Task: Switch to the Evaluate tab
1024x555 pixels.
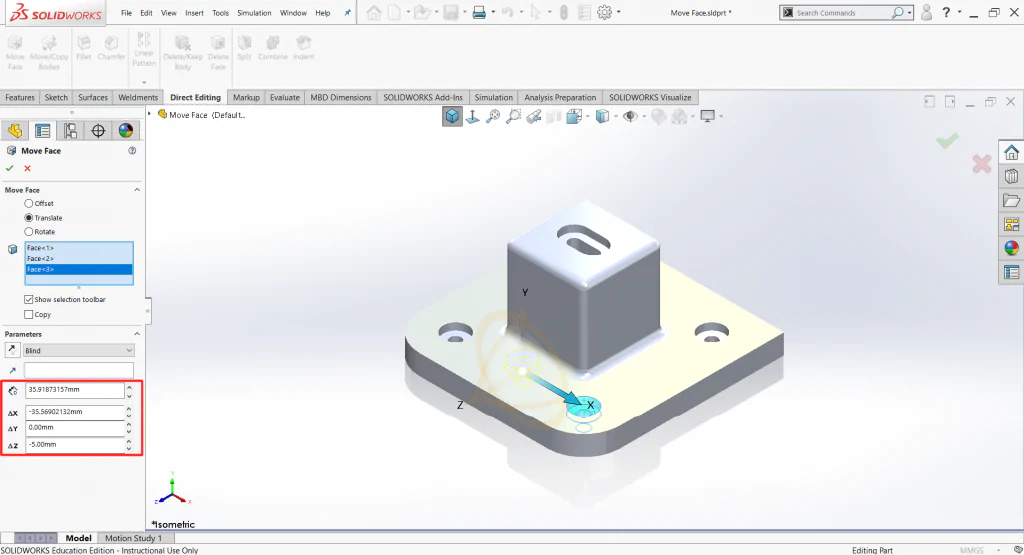Action: pyautogui.click(x=285, y=97)
